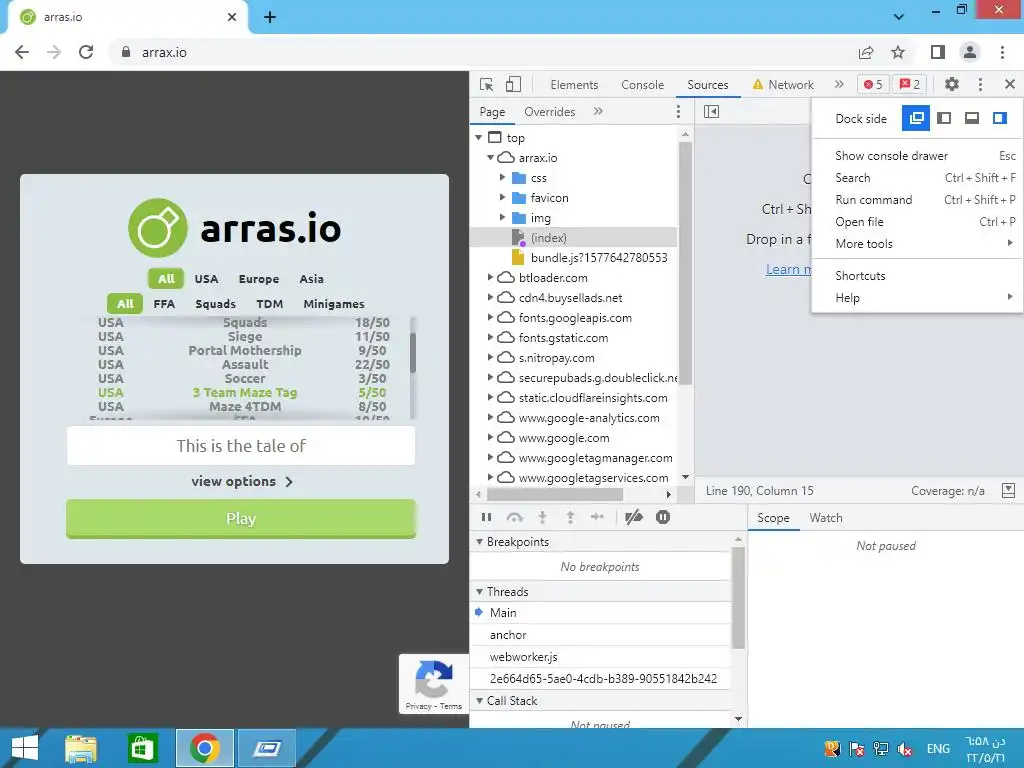Collapse the top frame tree node

click(x=479, y=138)
